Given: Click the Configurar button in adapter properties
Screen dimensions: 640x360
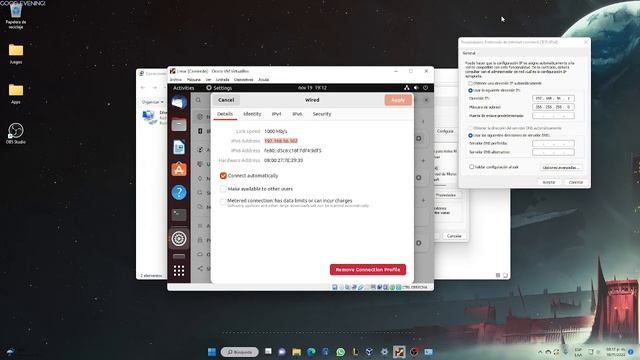Looking at the screenshot, I should point(445,131).
